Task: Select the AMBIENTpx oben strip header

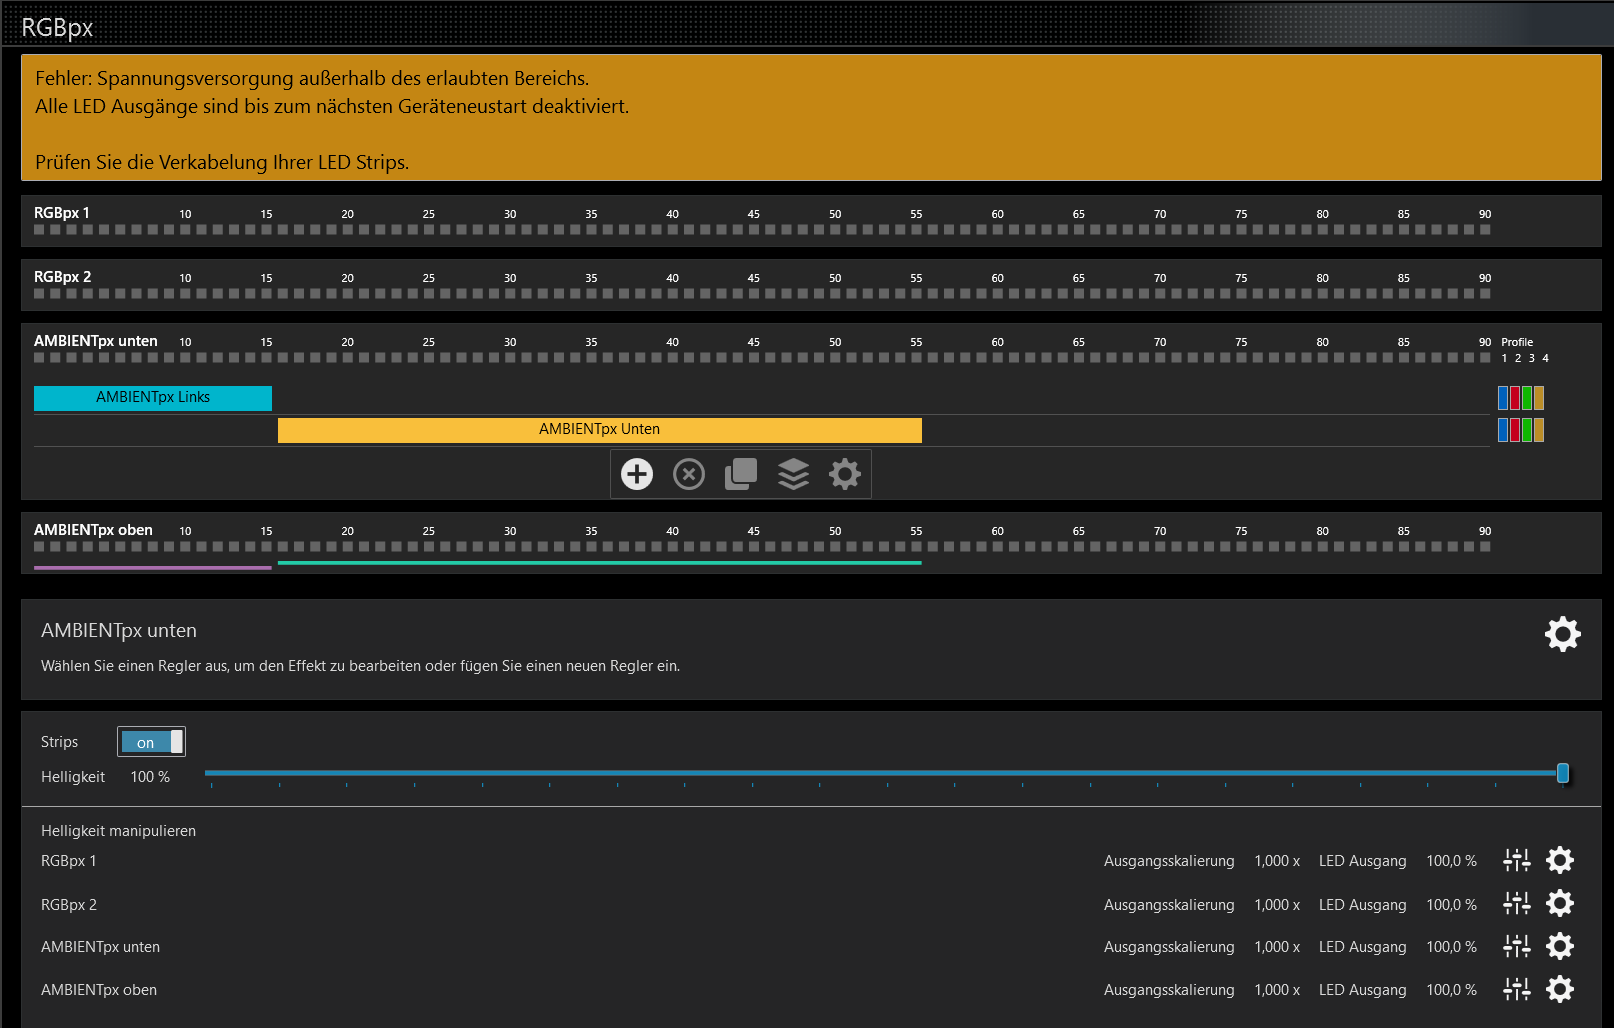Action: click(x=93, y=530)
